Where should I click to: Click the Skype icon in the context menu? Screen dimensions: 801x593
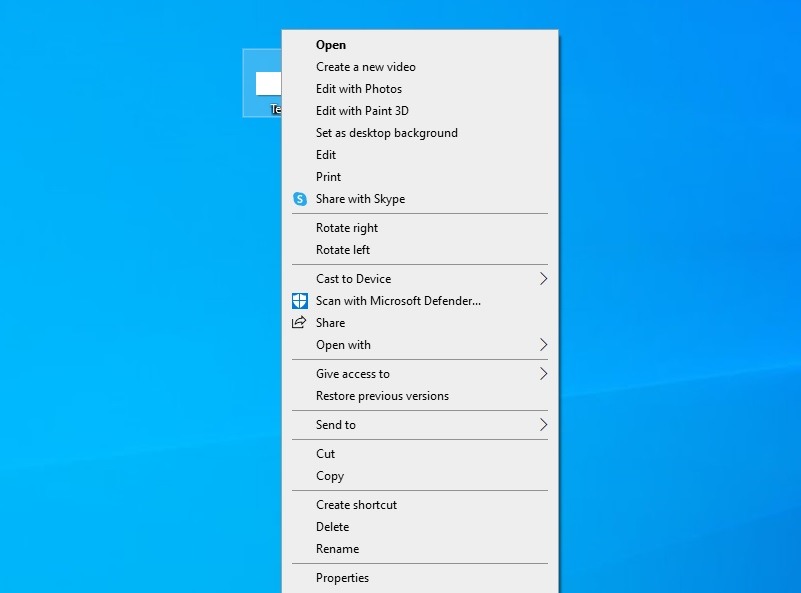299,199
